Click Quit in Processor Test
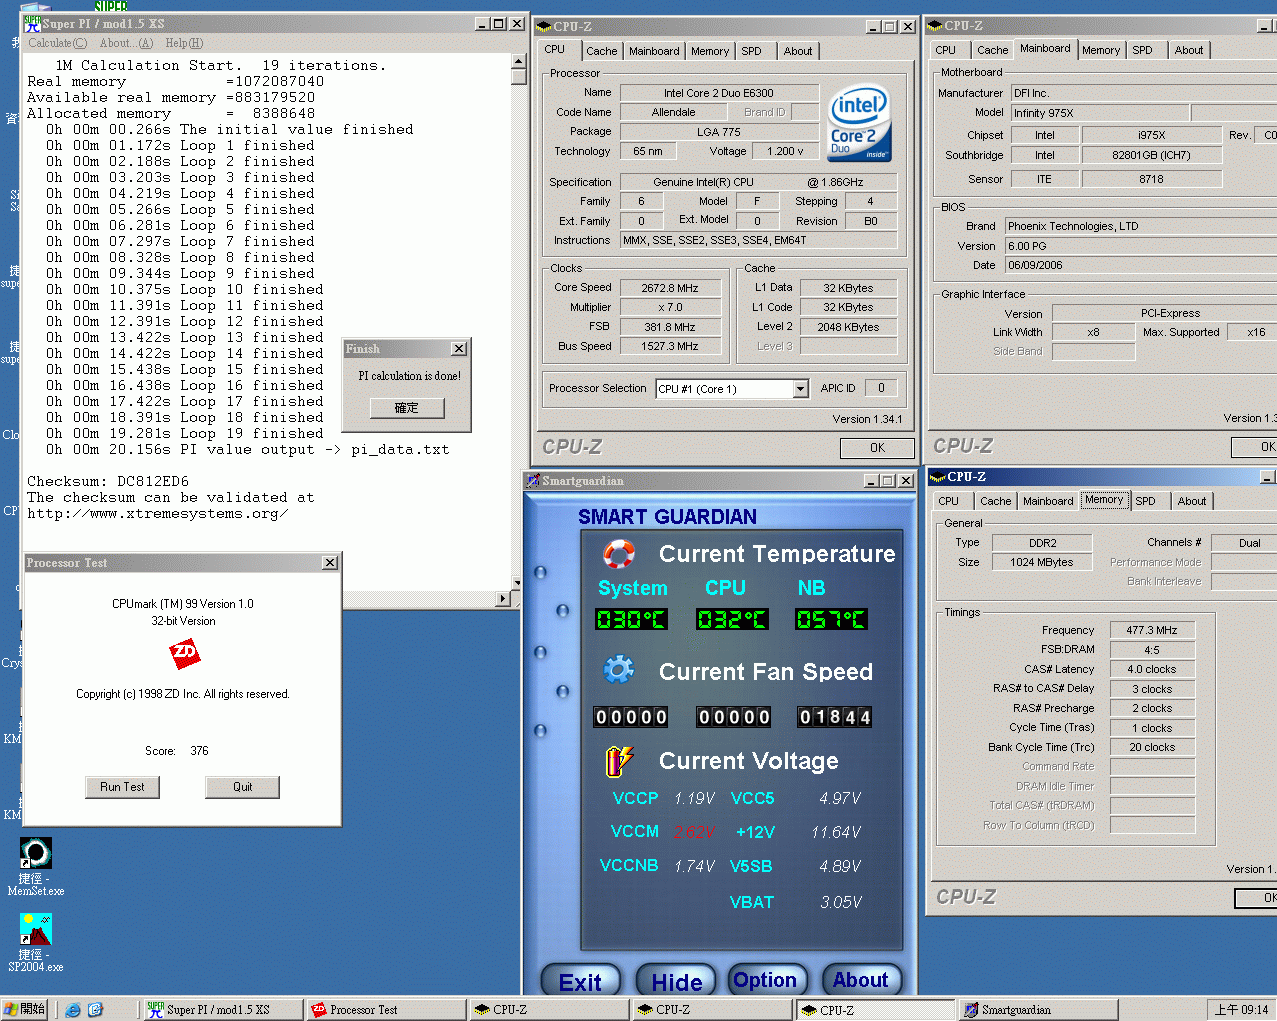 [x=242, y=787]
